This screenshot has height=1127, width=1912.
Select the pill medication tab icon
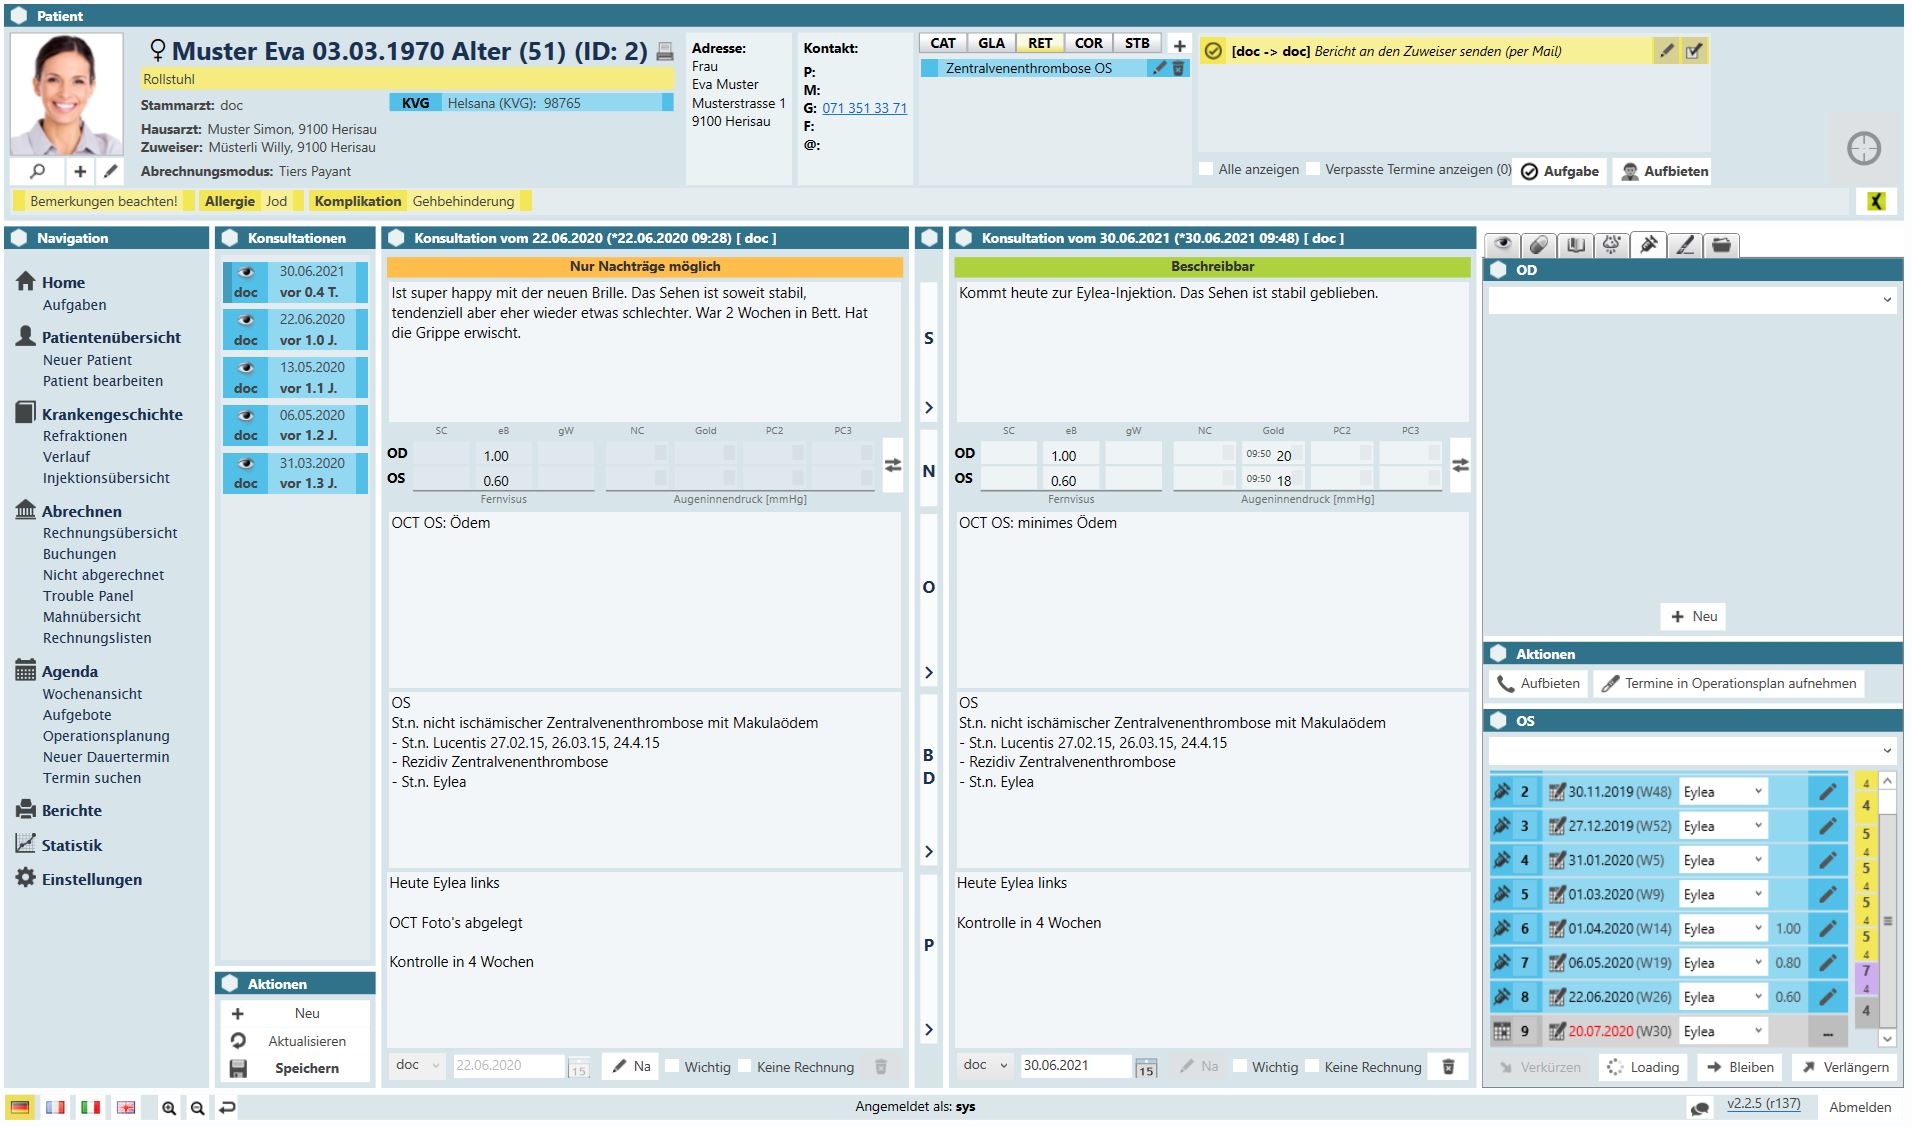point(1539,245)
